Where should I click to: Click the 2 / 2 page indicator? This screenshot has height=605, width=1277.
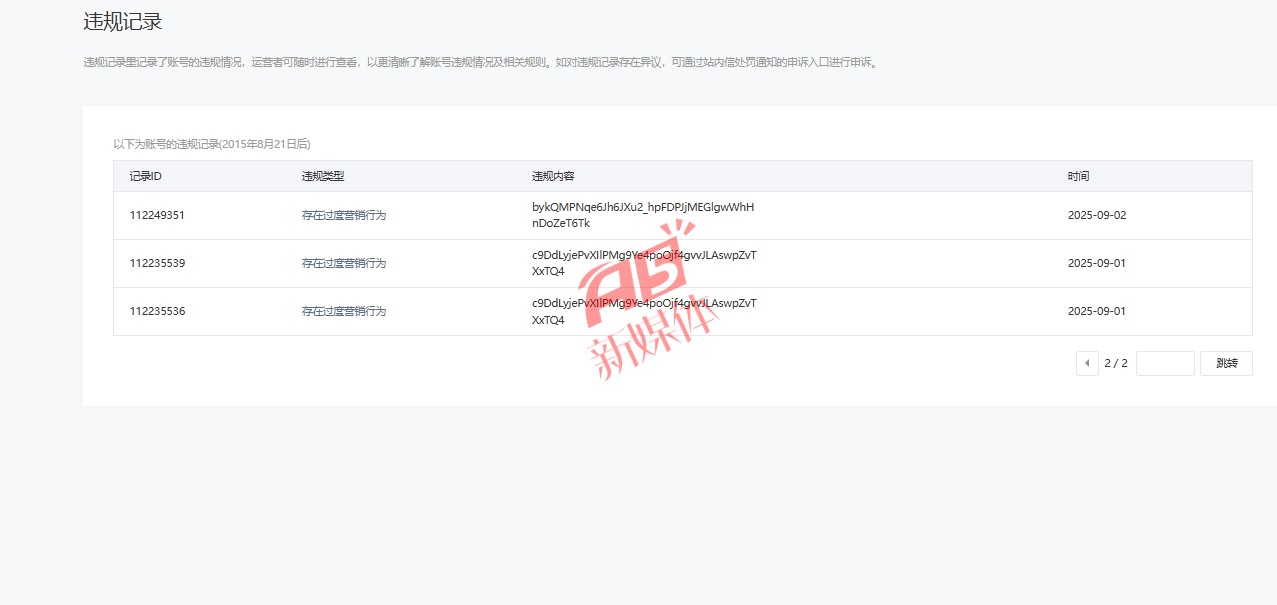click(1116, 364)
